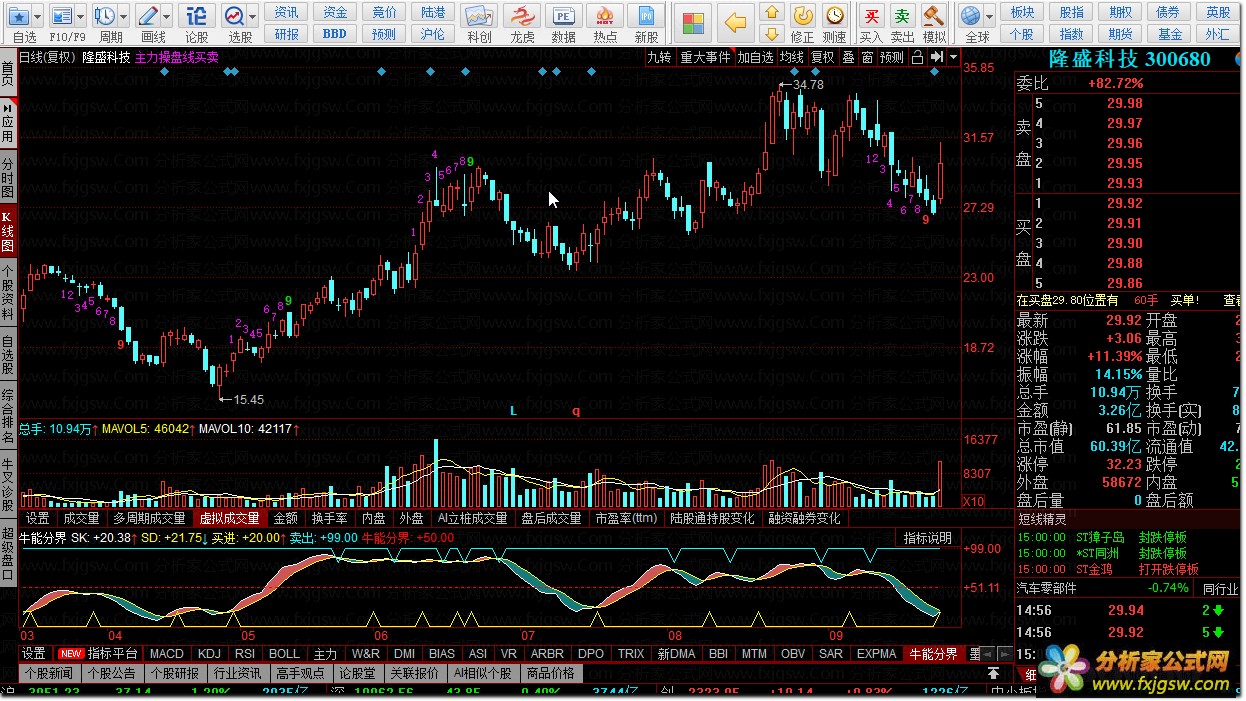Click the 板块 sector button
Image resolution: width=1246 pixels, height=701 pixels.
(1022, 12)
